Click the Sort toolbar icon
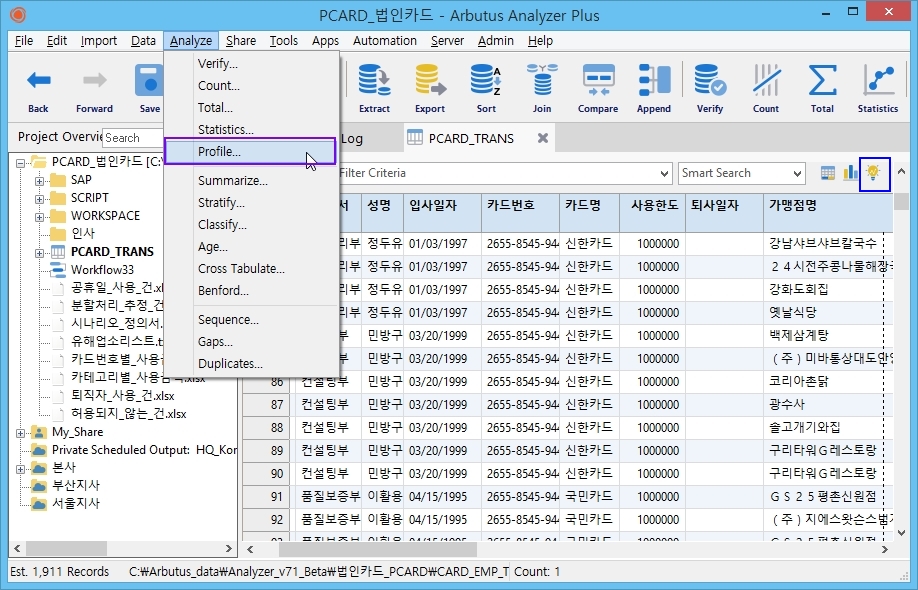Image resolution: width=918 pixels, height=590 pixels. click(486, 80)
